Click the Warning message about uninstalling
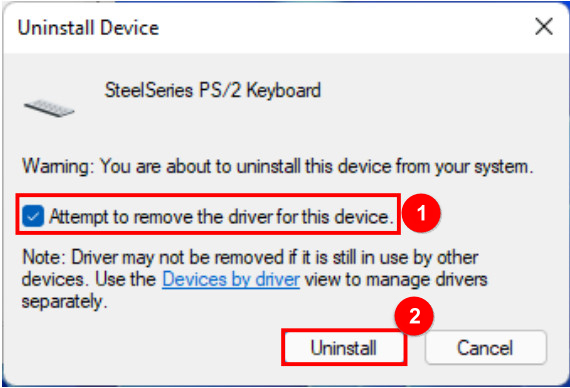Screen dimensions: 570x388 pyautogui.click(x=278, y=167)
